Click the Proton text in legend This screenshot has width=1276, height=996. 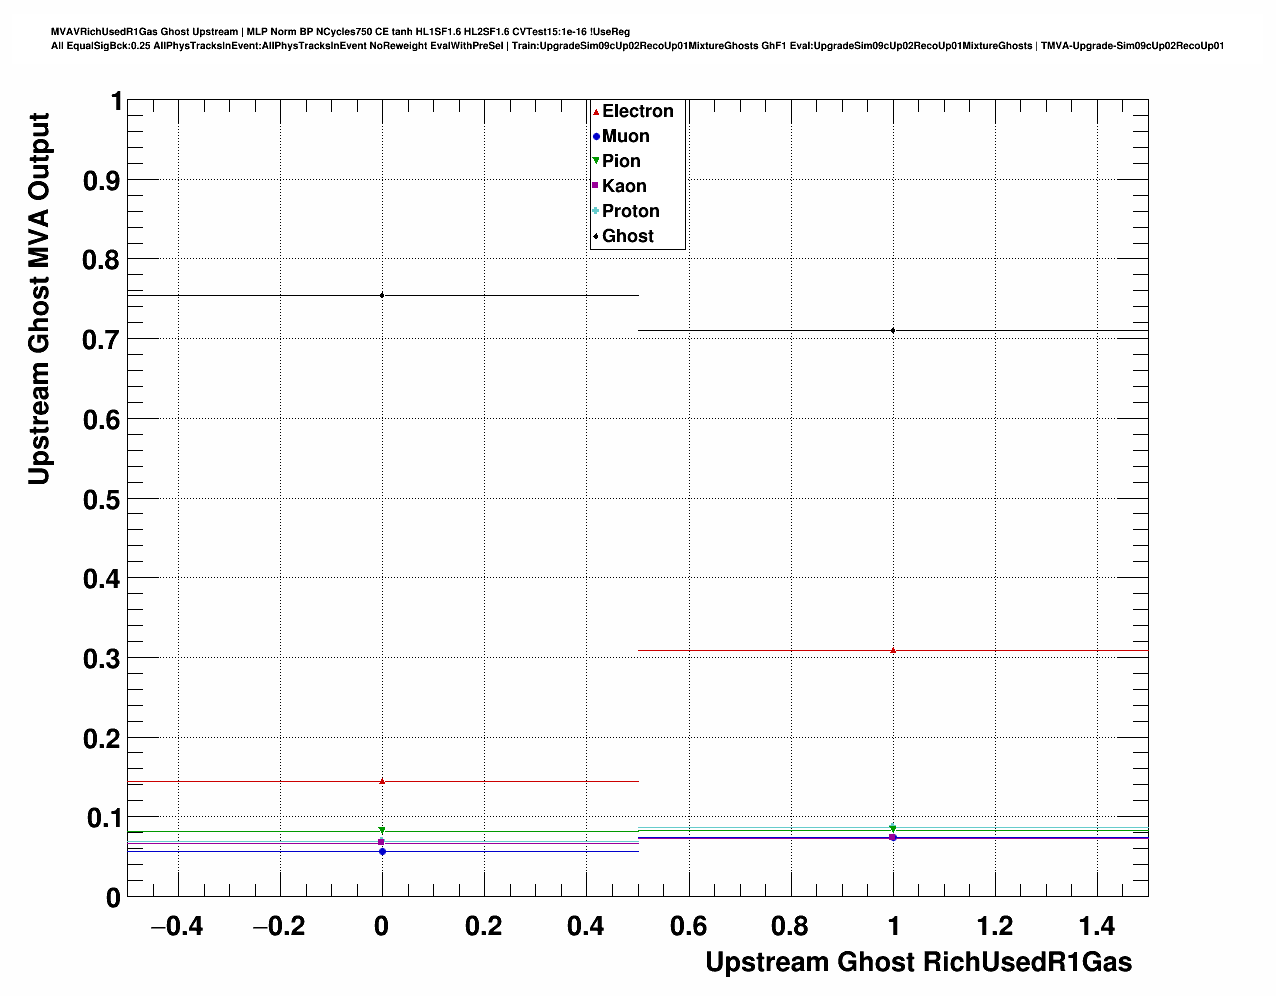[630, 211]
